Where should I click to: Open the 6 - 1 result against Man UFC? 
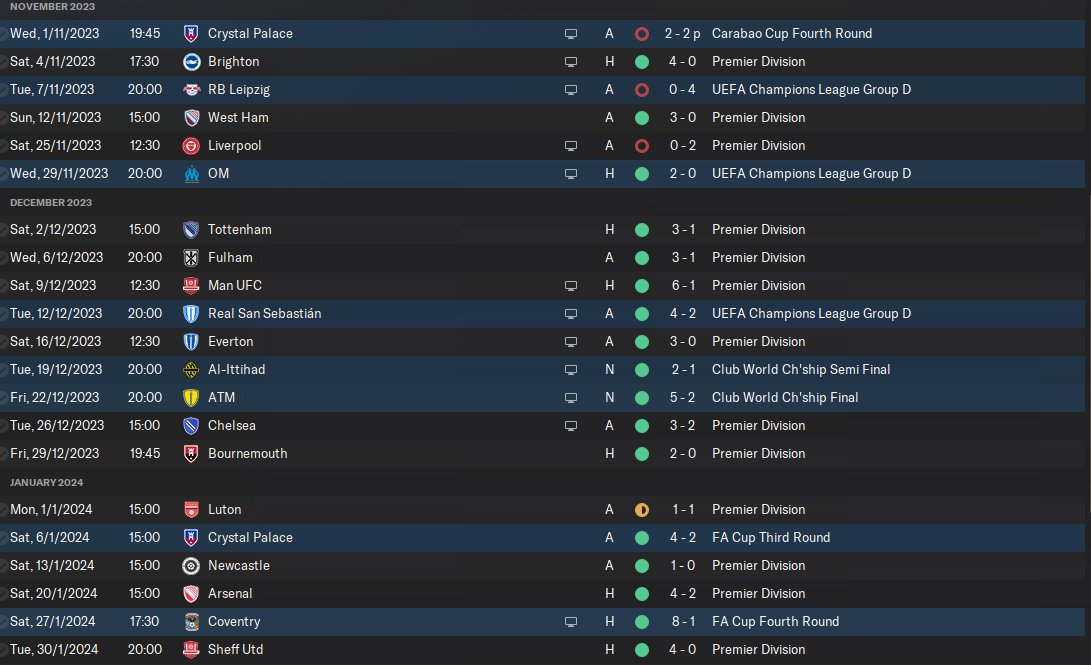pos(683,285)
